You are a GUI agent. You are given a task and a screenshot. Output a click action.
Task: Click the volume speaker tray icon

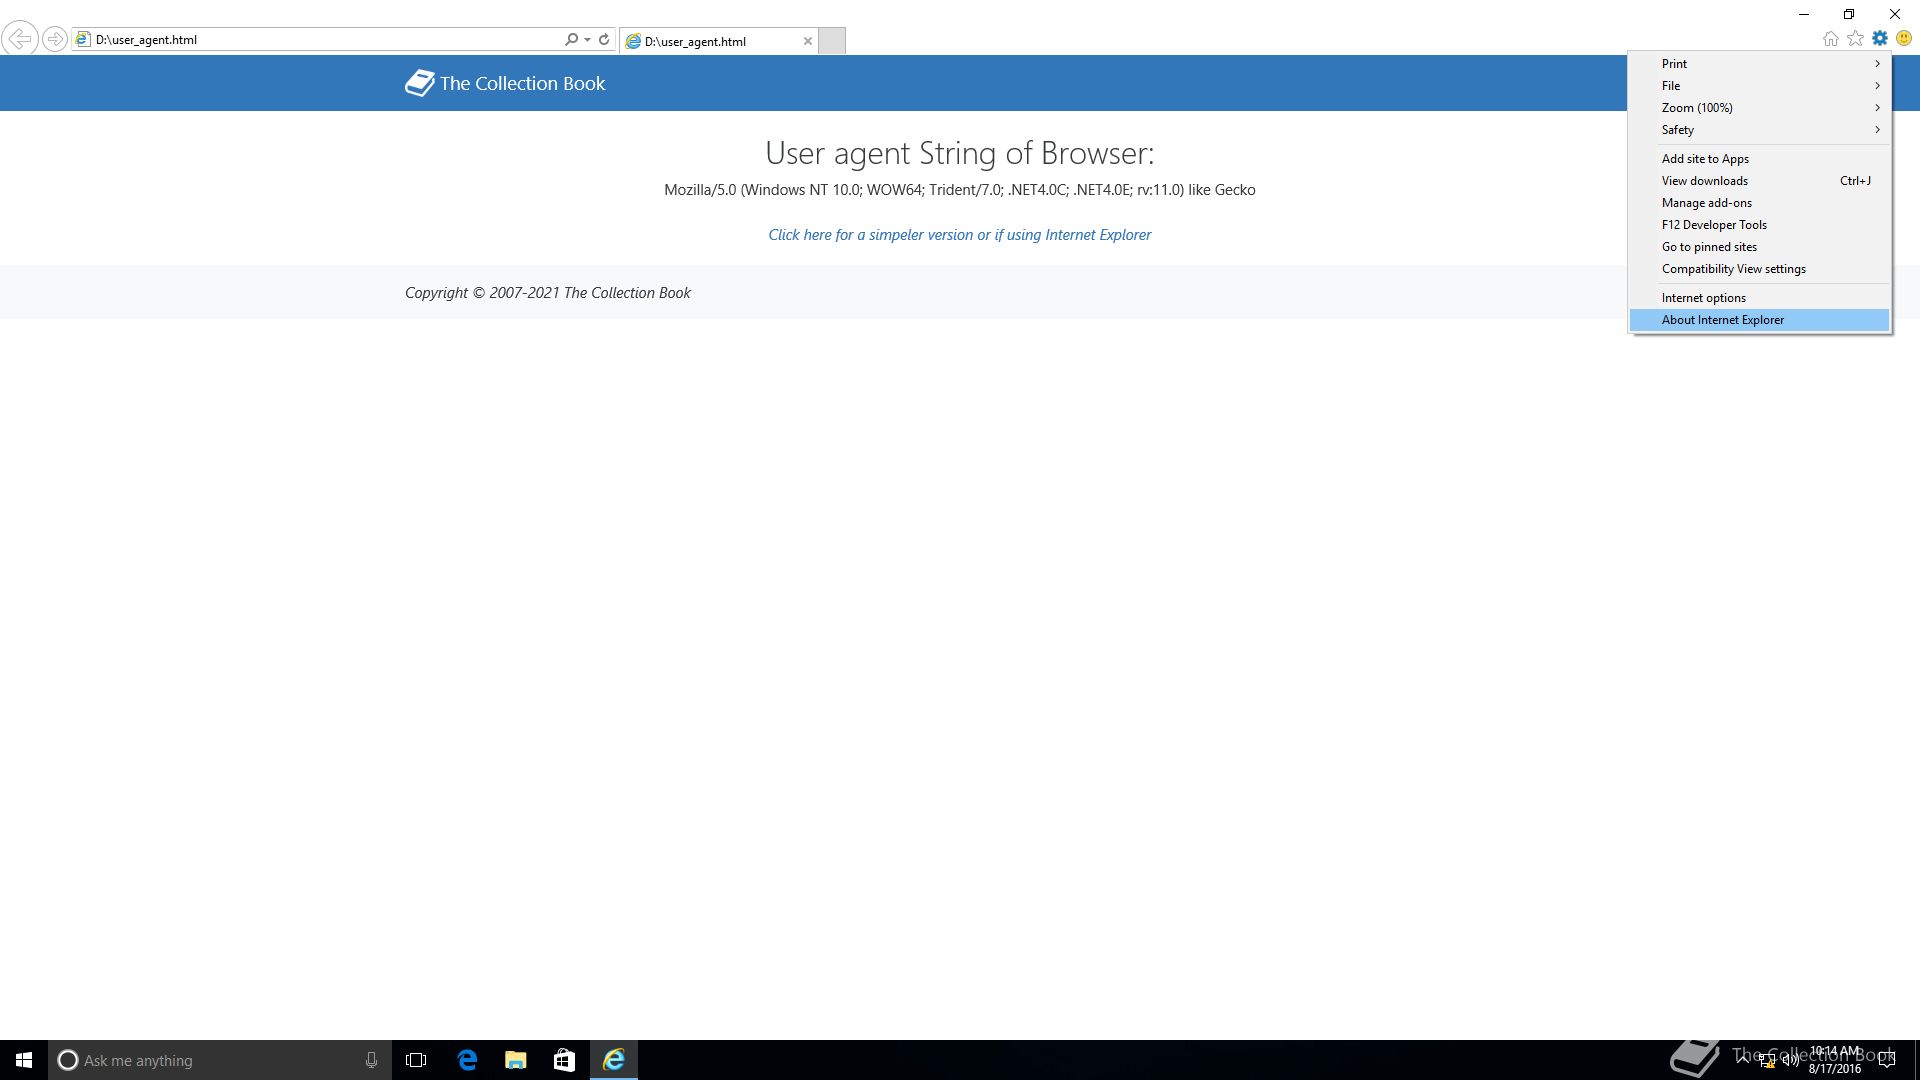pyautogui.click(x=1790, y=1060)
